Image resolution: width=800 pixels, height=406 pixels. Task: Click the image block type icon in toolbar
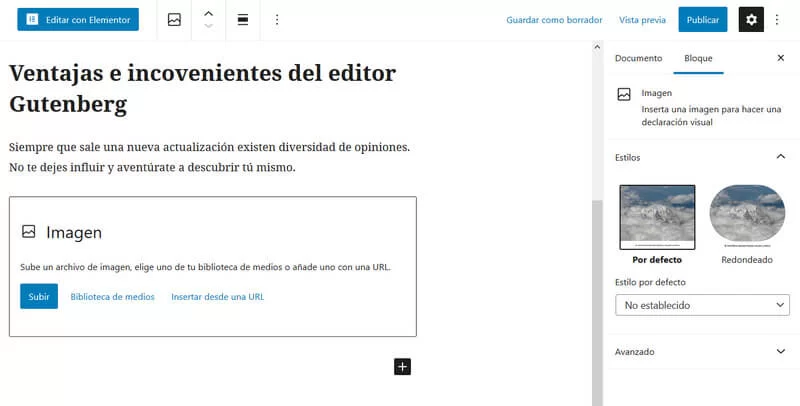pyautogui.click(x=174, y=20)
